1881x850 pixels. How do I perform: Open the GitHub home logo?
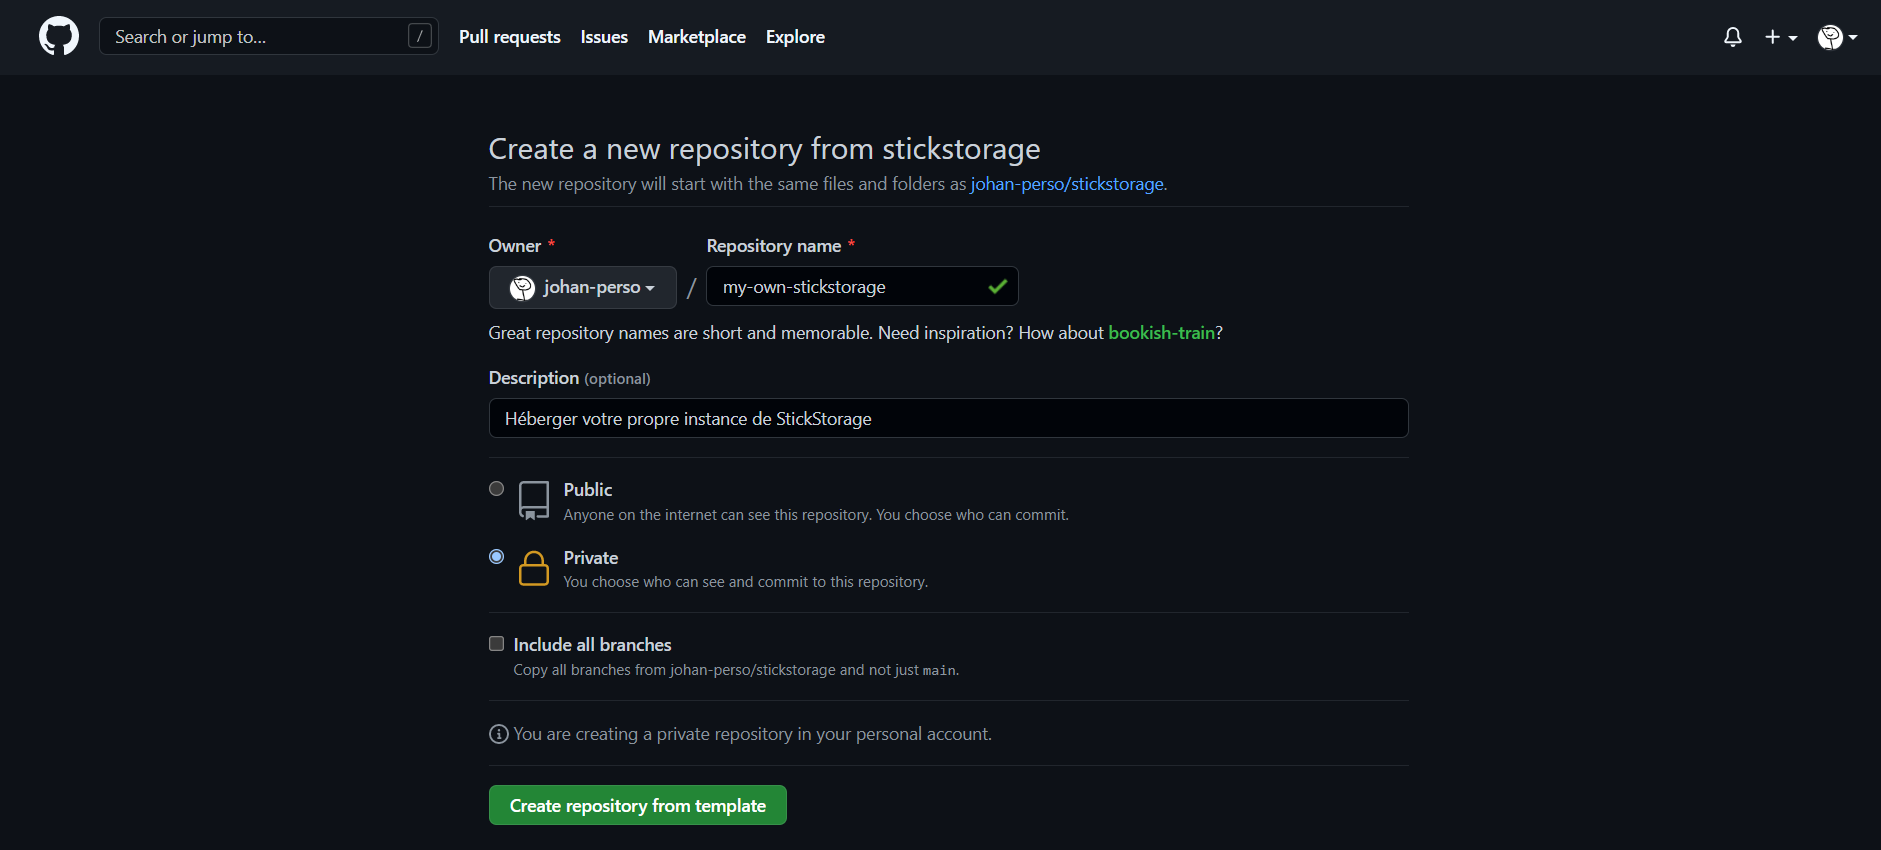[x=59, y=37]
